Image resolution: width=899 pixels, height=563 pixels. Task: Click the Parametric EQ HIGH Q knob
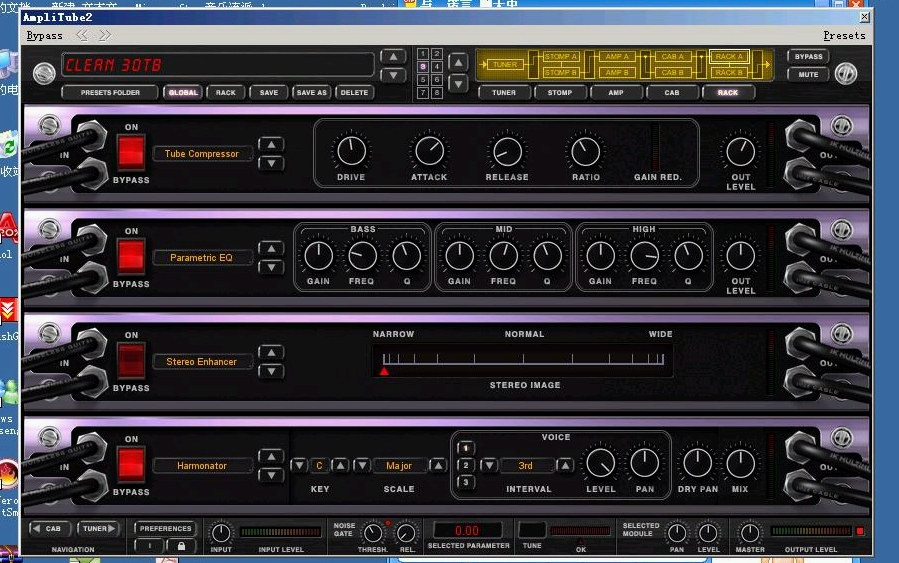[688, 256]
